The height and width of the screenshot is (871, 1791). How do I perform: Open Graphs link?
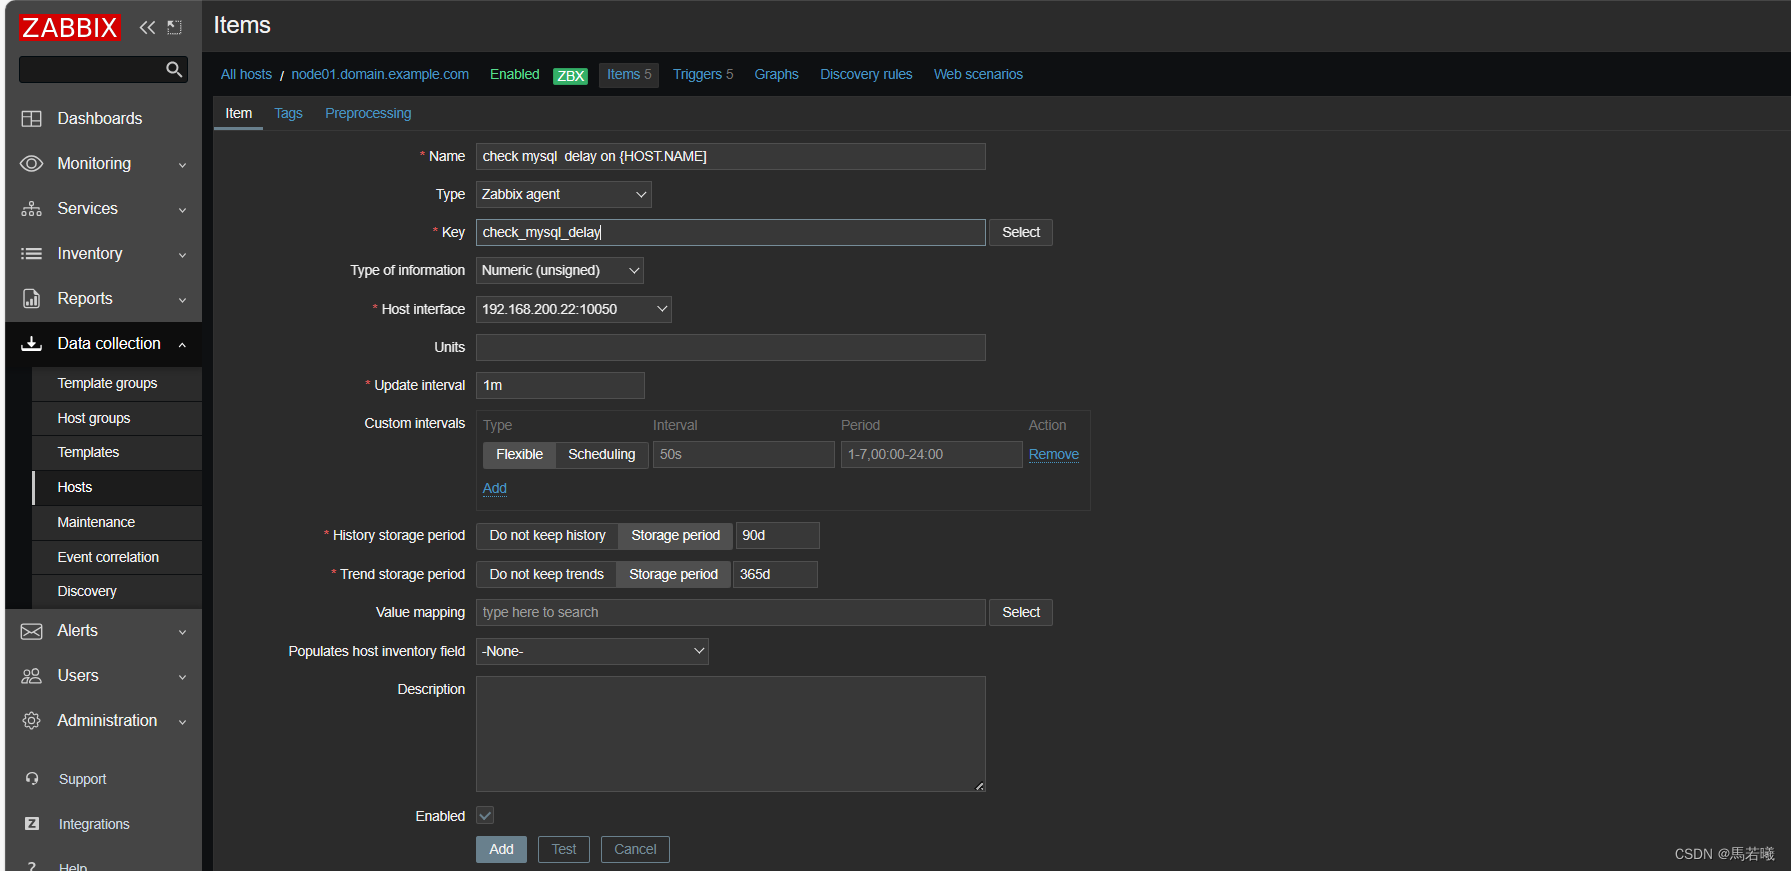(x=776, y=74)
